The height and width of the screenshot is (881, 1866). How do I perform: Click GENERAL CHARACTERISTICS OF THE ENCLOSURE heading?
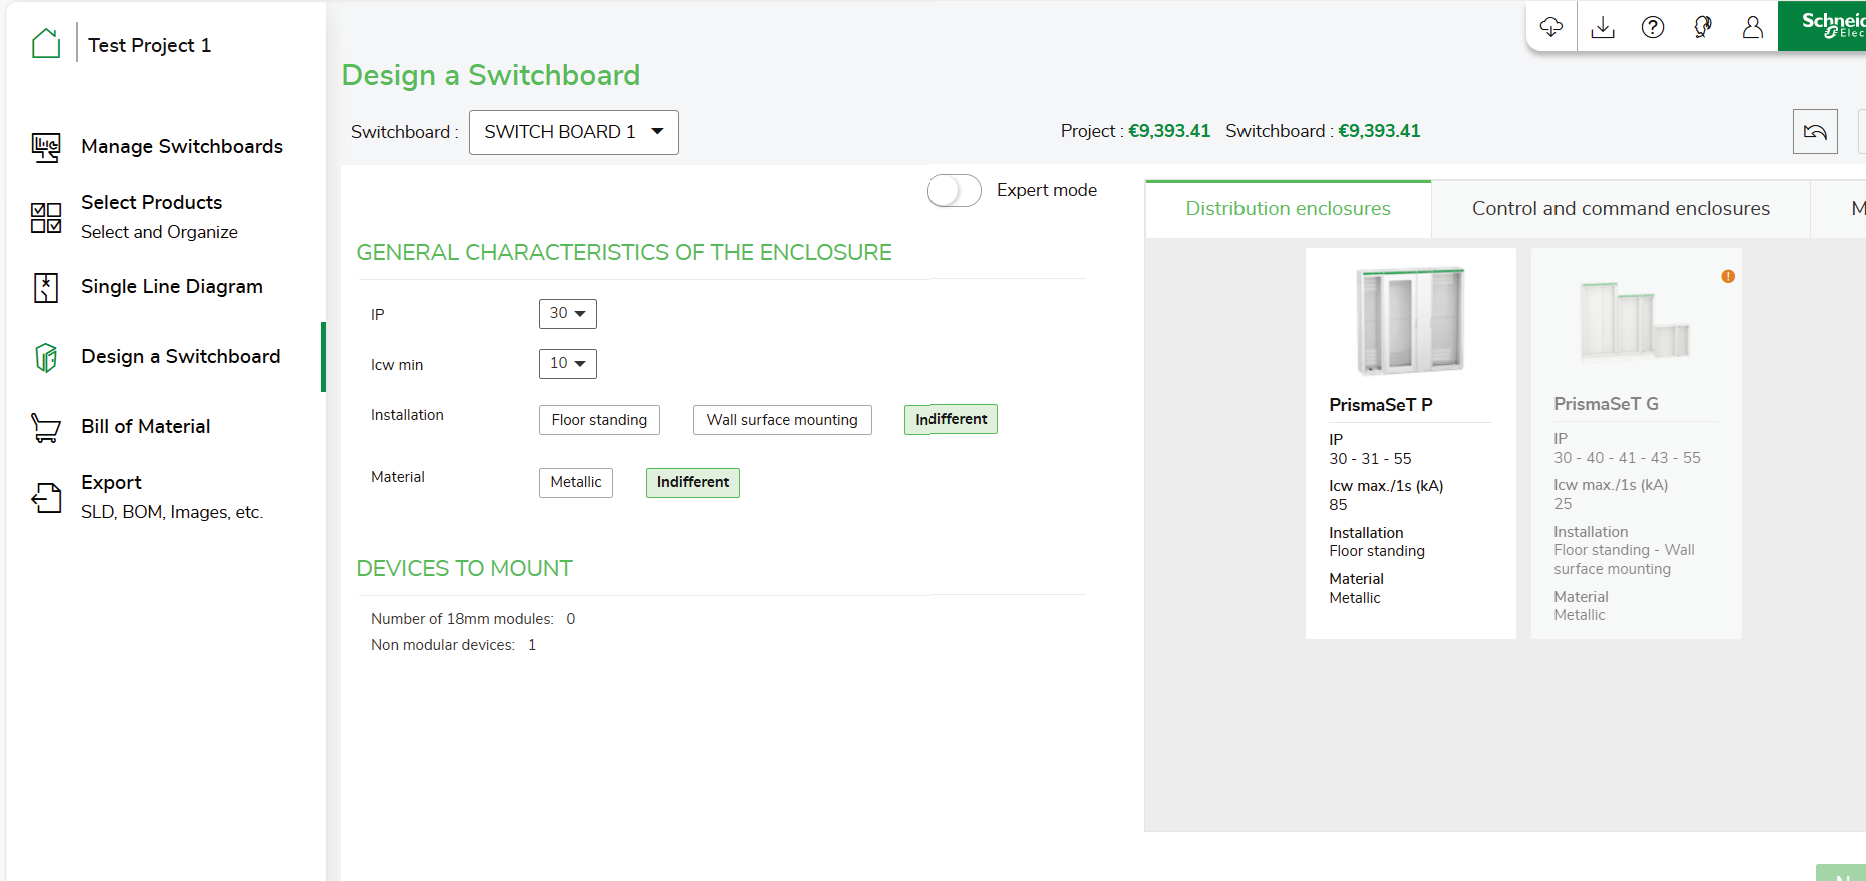point(624,252)
